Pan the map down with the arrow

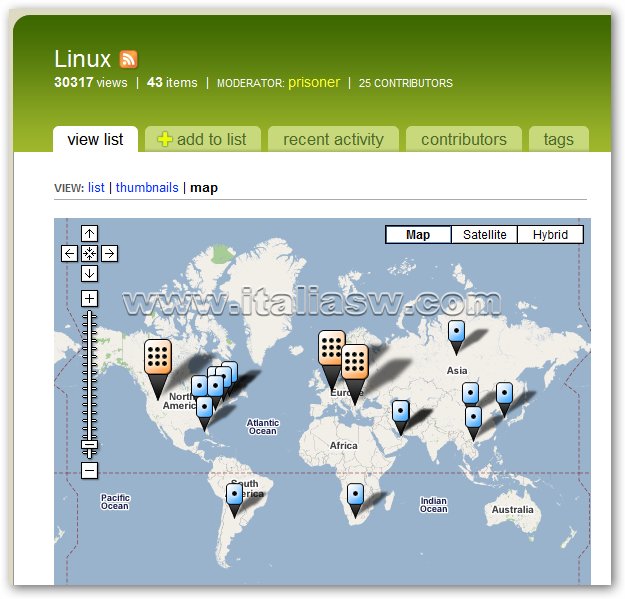click(x=89, y=274)
